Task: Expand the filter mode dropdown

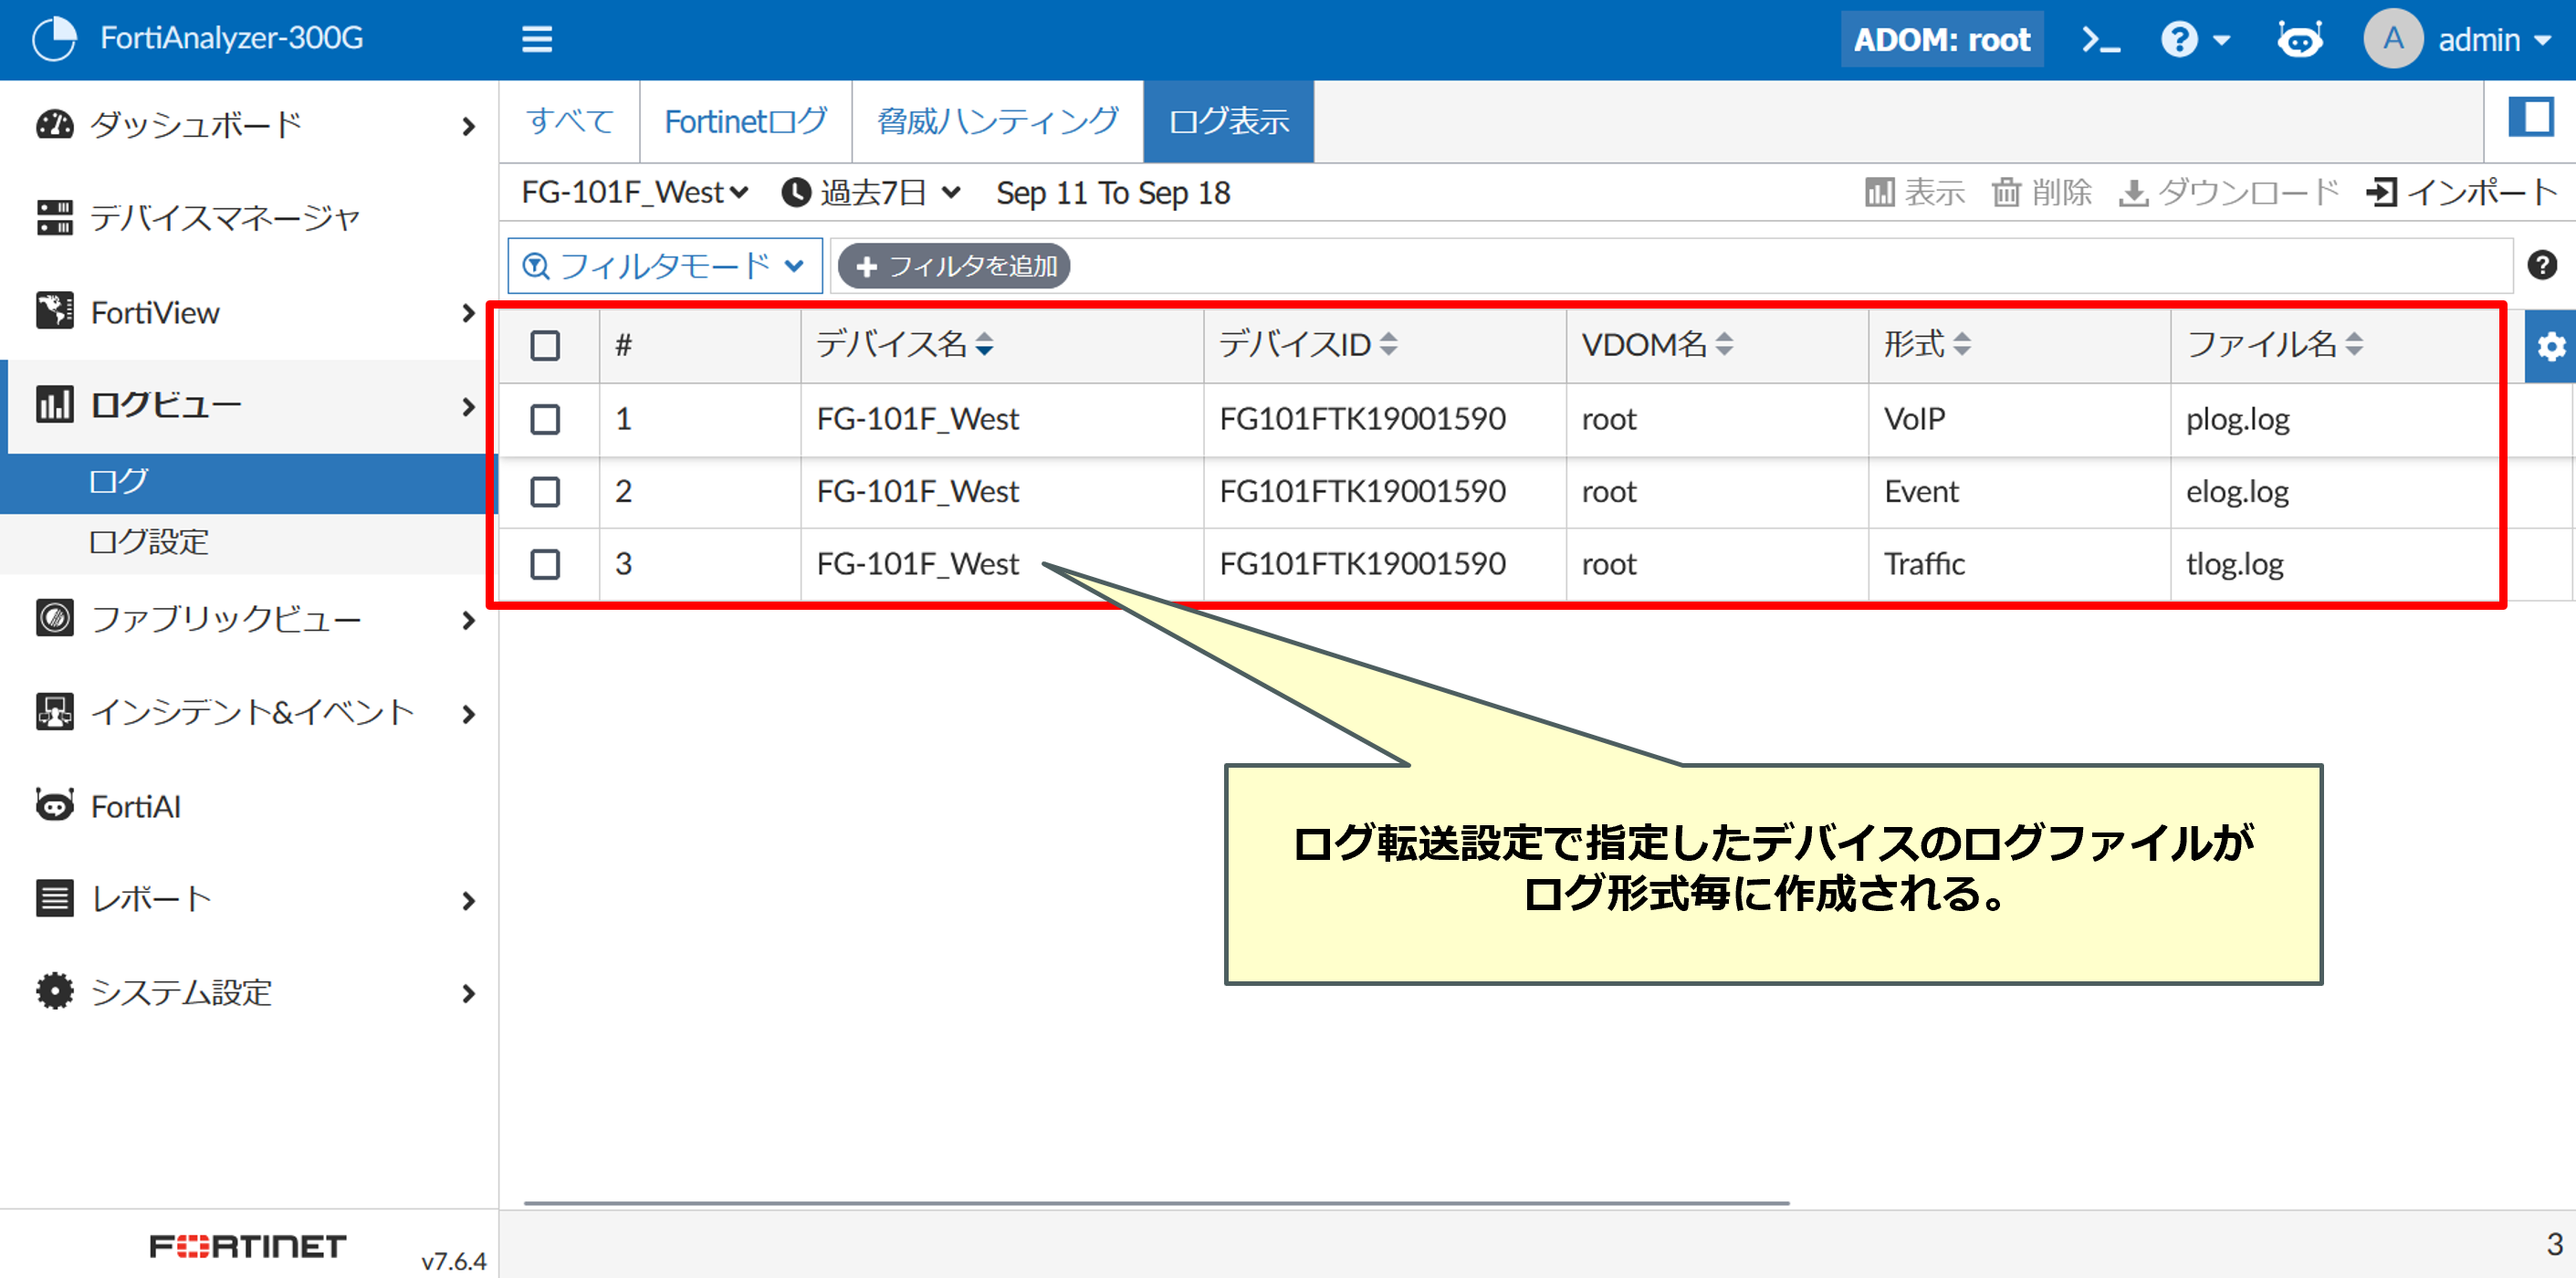Action: click(665, 266)
